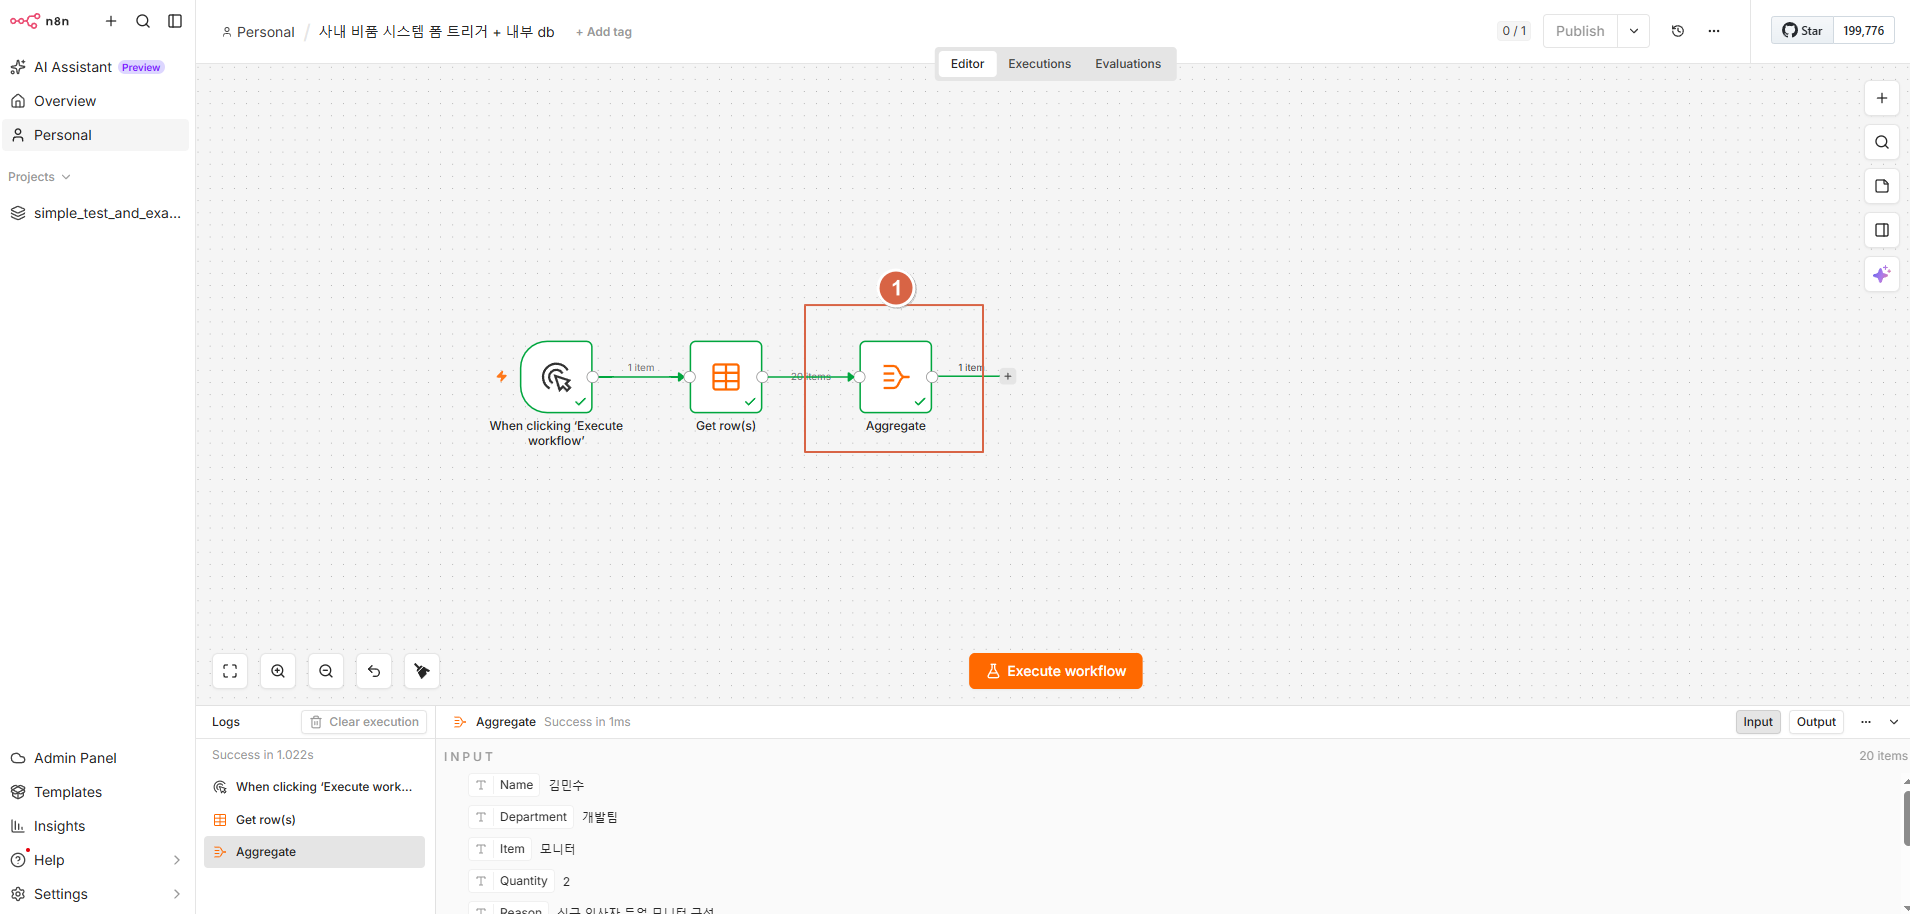This screenshot has width=1910, height=914.
Task: Select the manual Execute workflow trigger node
Action: tap(557, 377)
